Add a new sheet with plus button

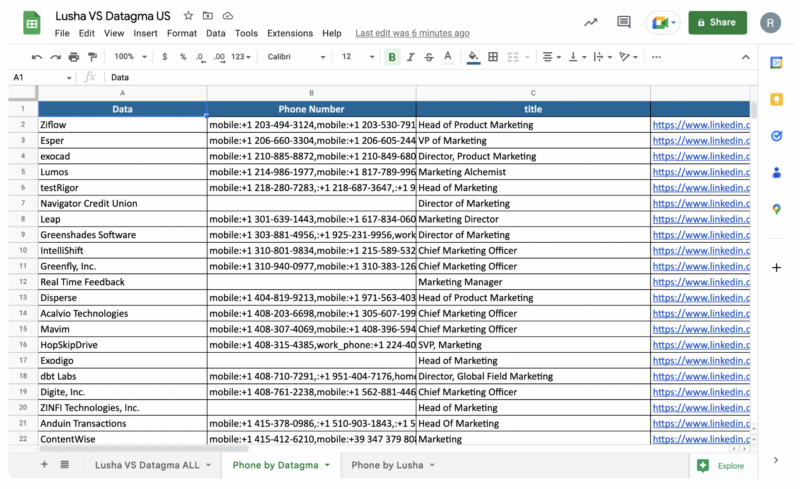pyautogui.click(x=44, y=464)
